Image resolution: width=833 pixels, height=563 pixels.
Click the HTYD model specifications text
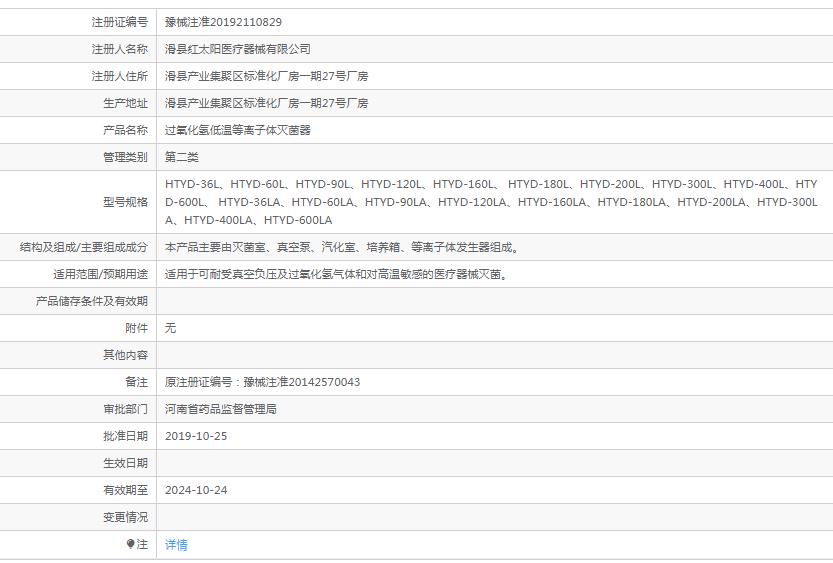coord(490,202)
